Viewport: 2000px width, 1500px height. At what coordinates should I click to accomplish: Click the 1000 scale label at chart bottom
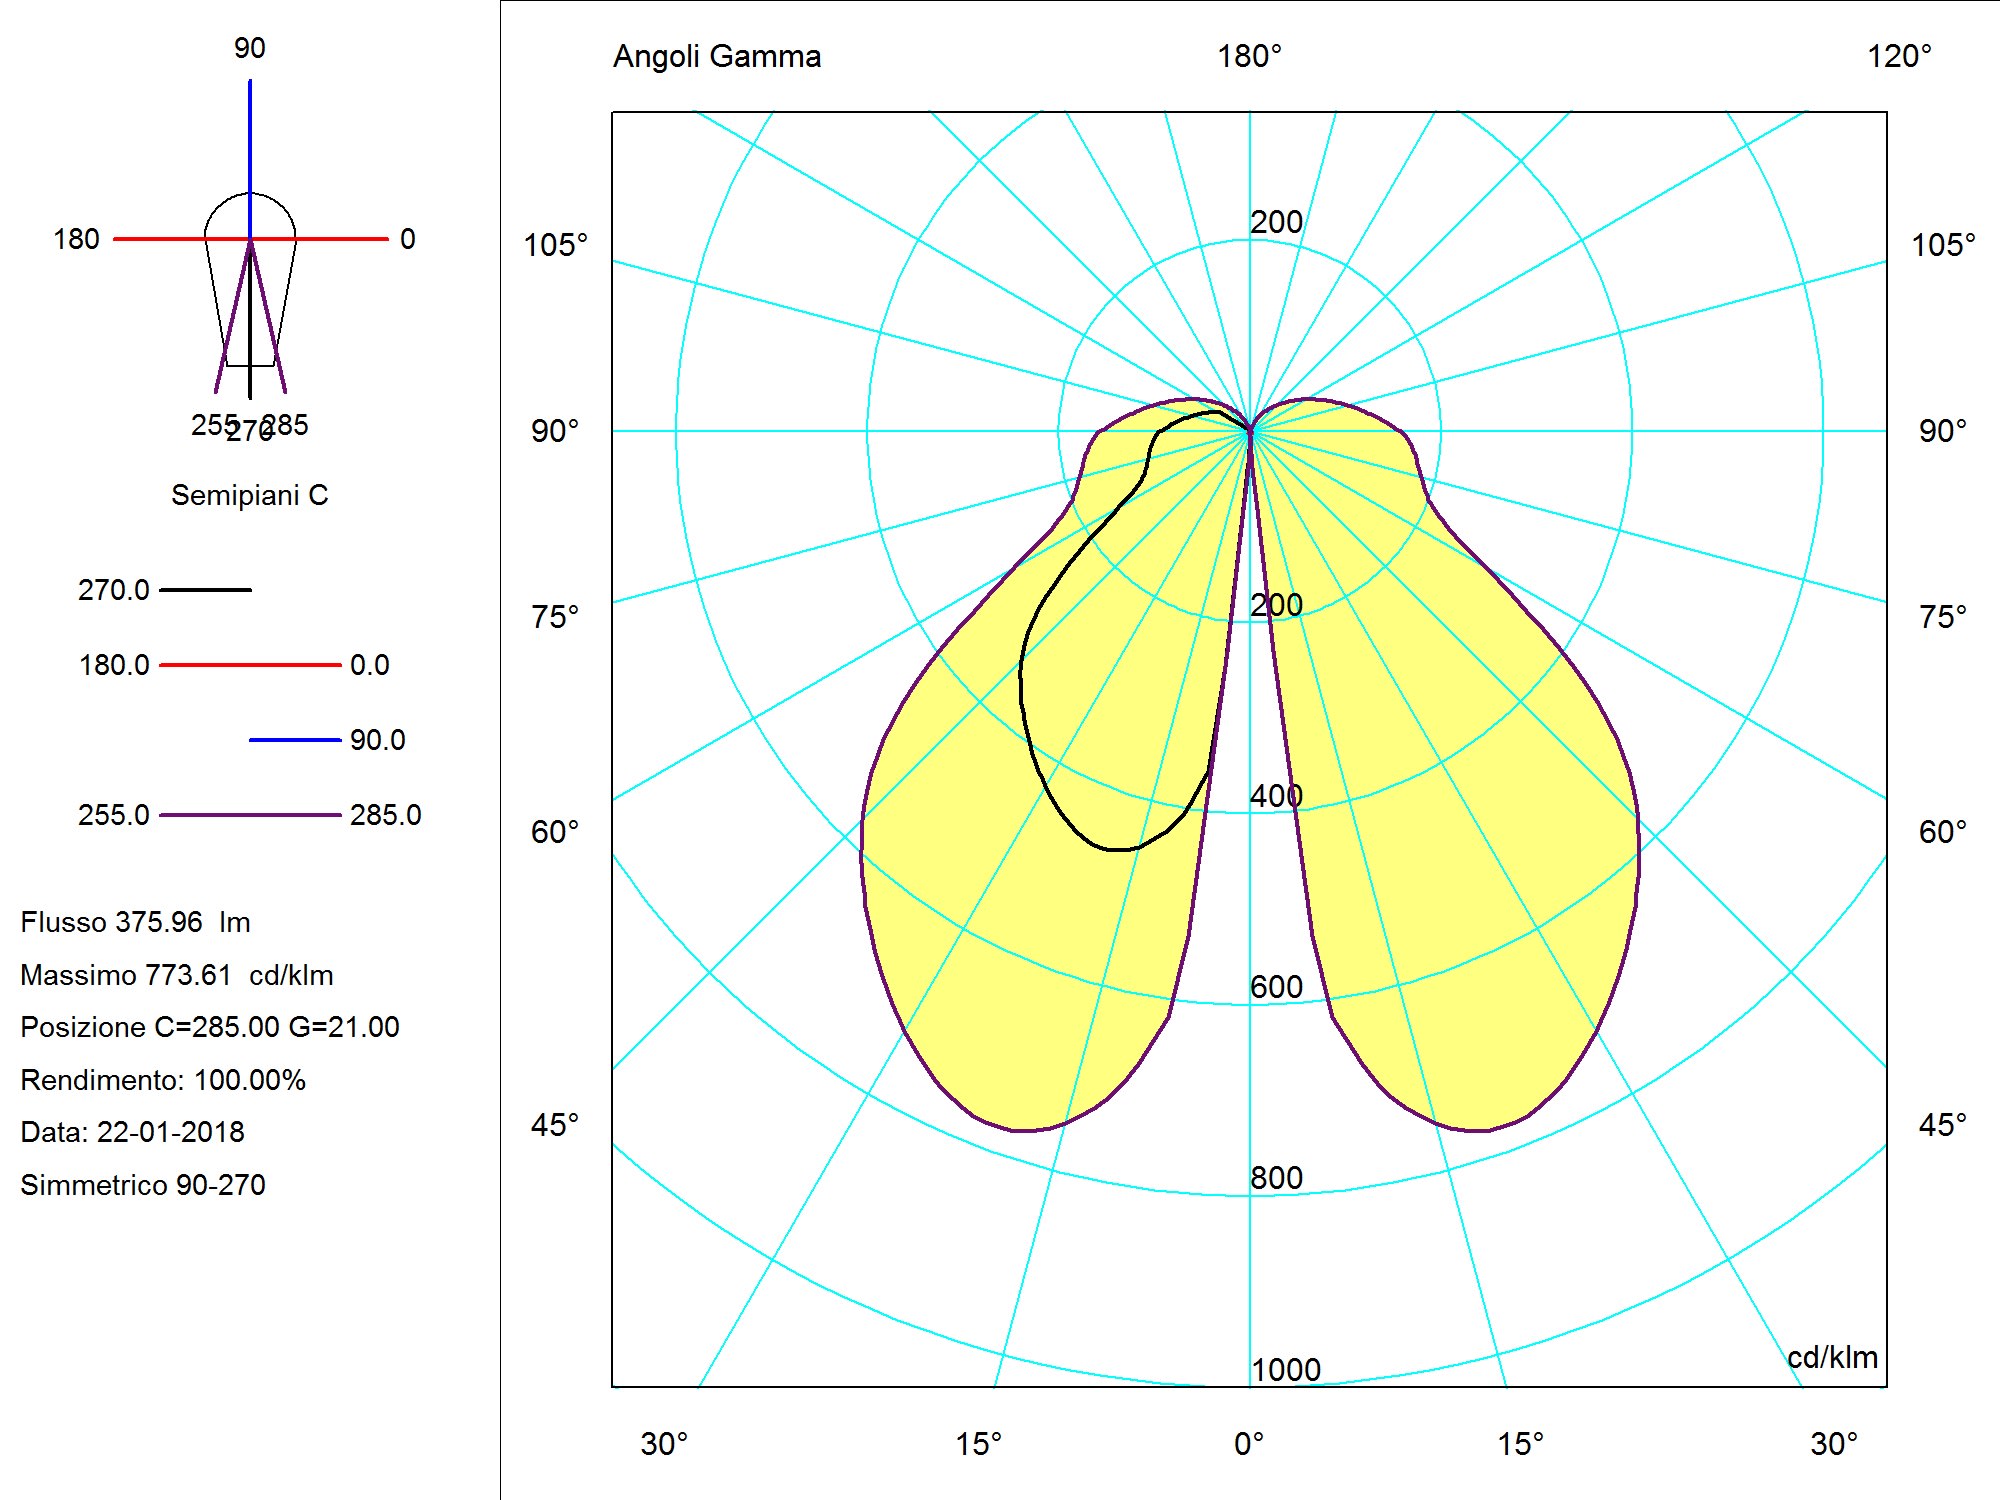click(1285, 1369)
